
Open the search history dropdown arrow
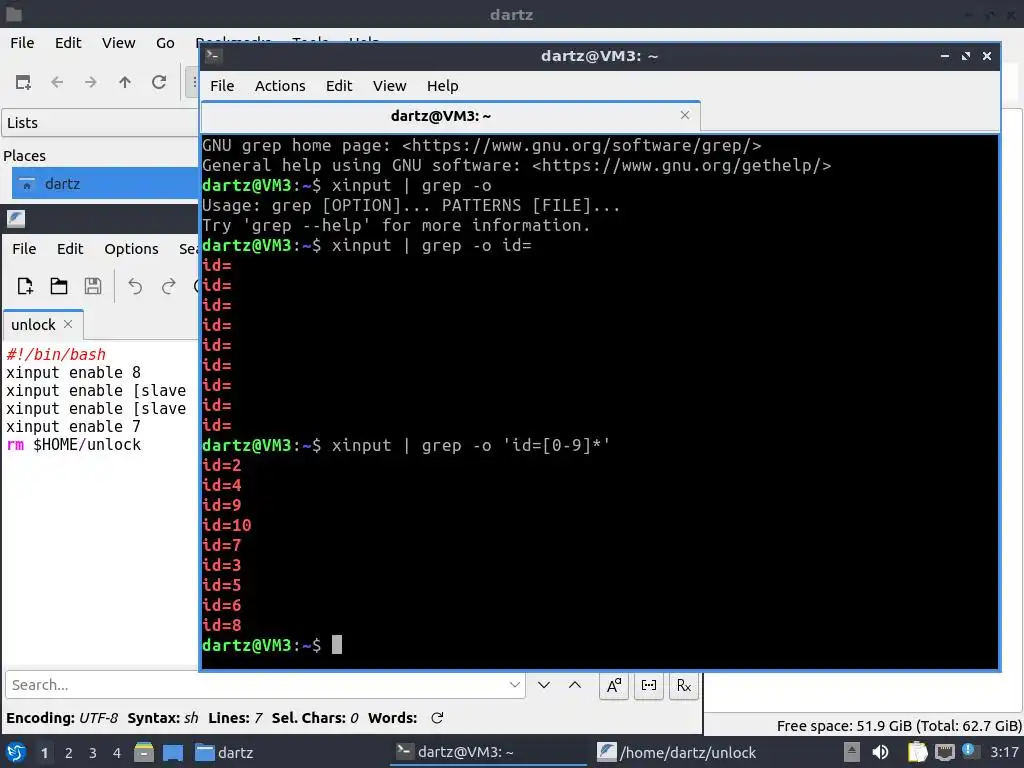coord(515,685)
